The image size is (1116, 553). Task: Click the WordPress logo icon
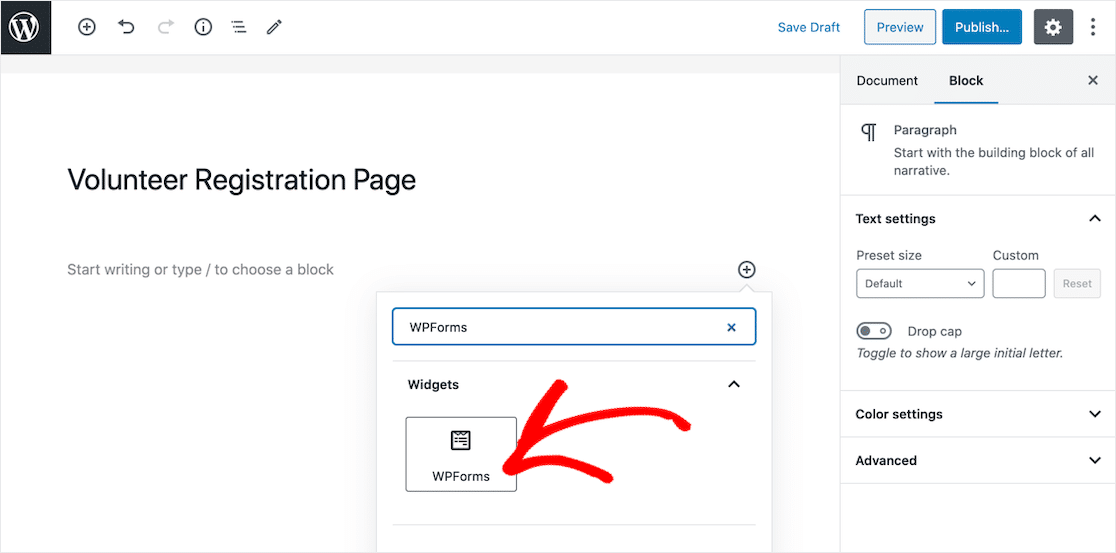point(26,28)
